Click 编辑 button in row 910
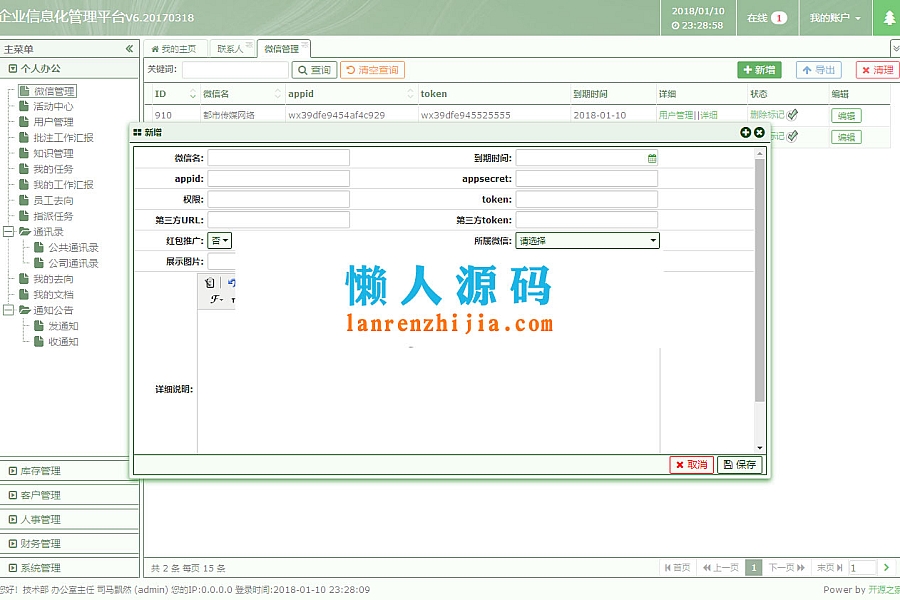This screenshot has height=600, width=900. click(x=846, y=115)
